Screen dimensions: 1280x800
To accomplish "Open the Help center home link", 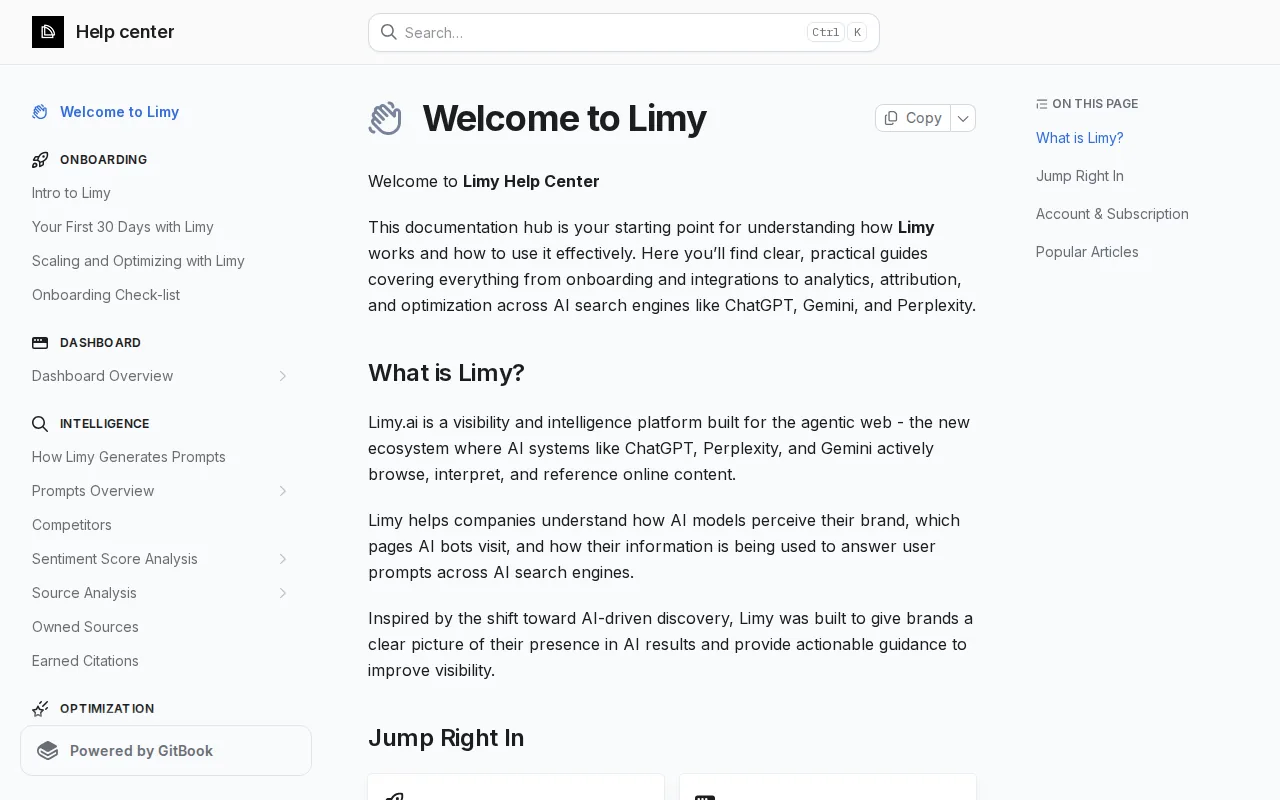I will (103, 32).
